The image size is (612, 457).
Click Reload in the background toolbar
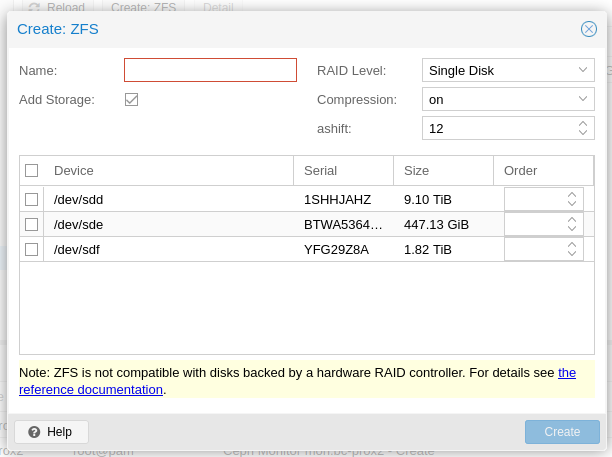click(x=57, y=7)
